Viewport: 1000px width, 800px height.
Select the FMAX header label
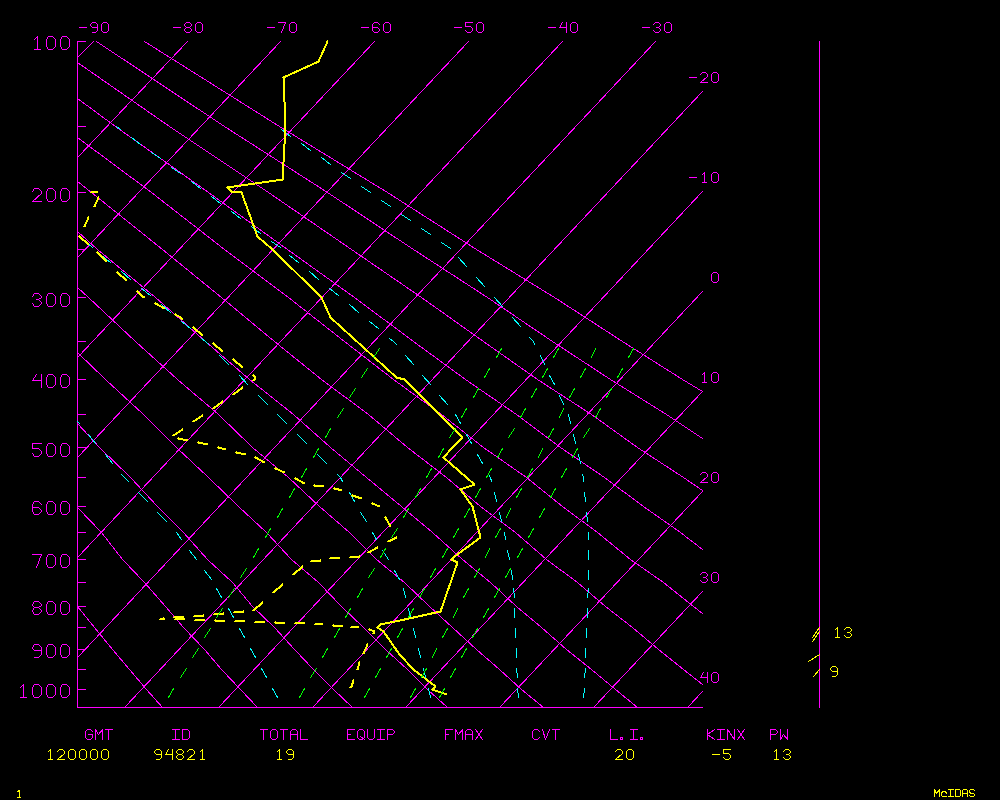coord(463,735)
